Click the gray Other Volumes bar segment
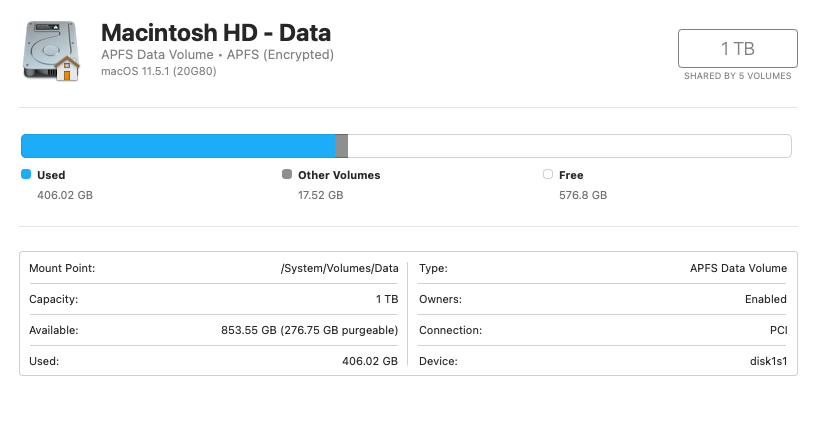 pyautogui.click(x=342, y=146)
